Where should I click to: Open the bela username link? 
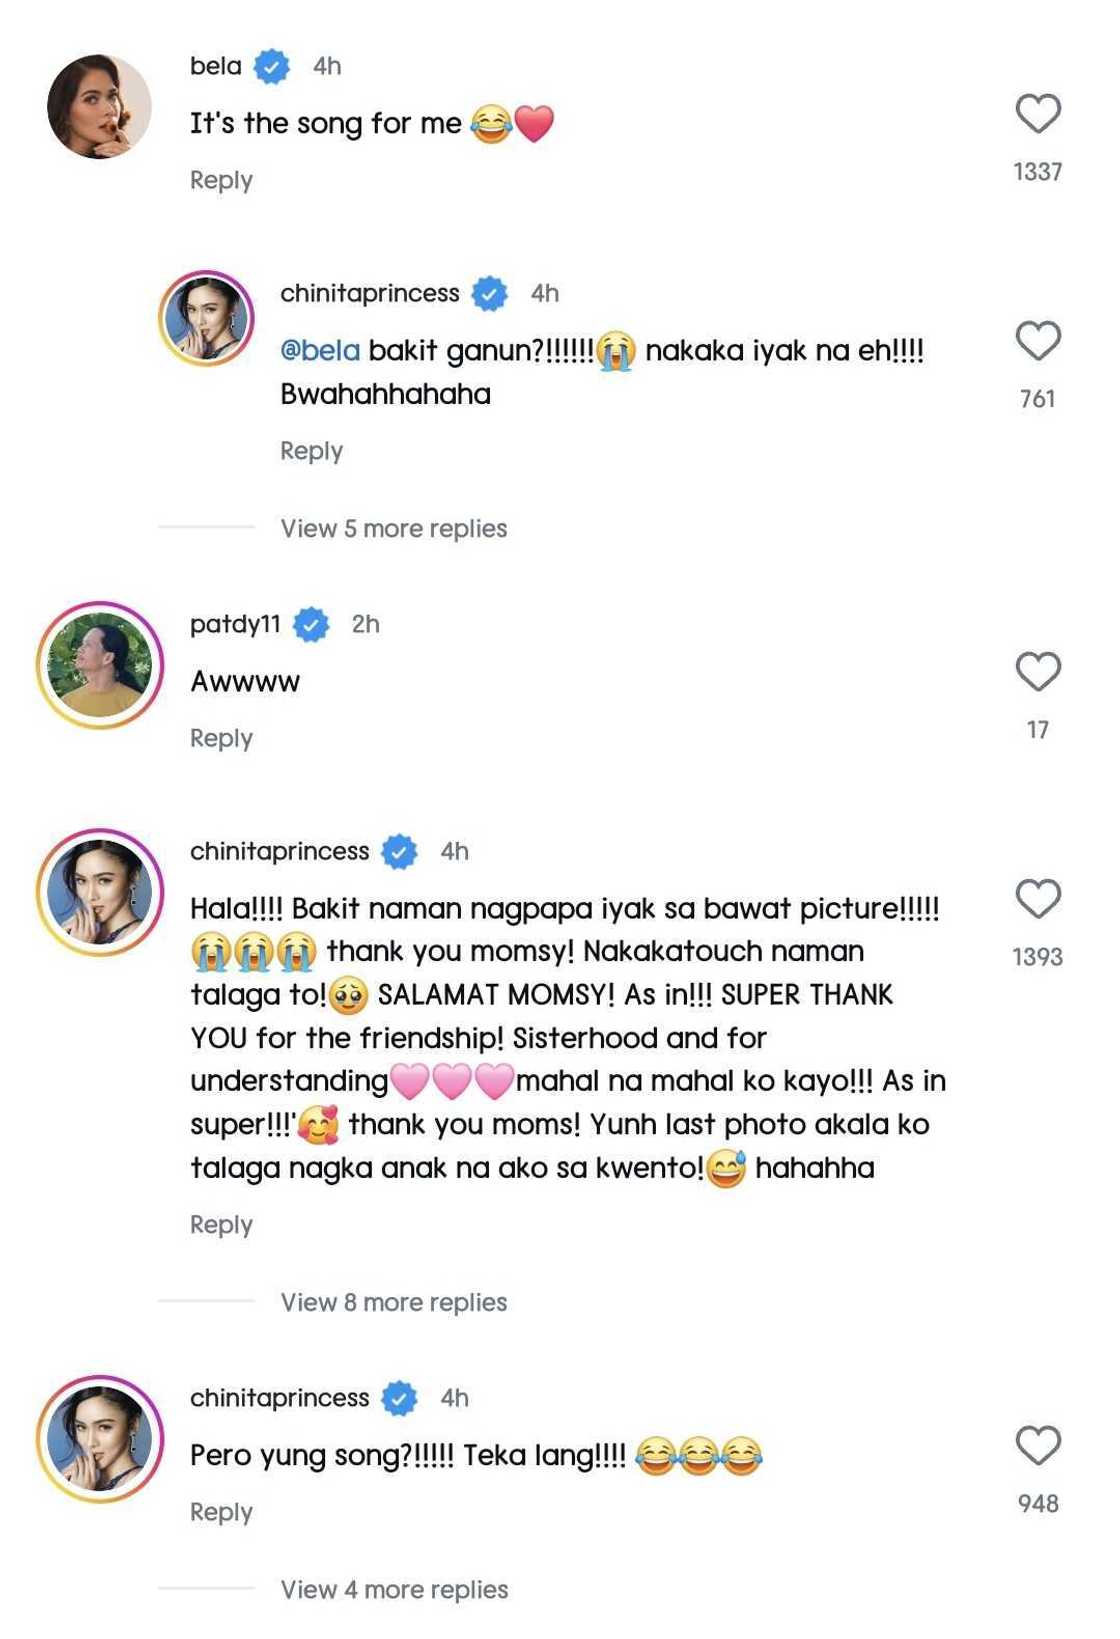tap(216, 66)
